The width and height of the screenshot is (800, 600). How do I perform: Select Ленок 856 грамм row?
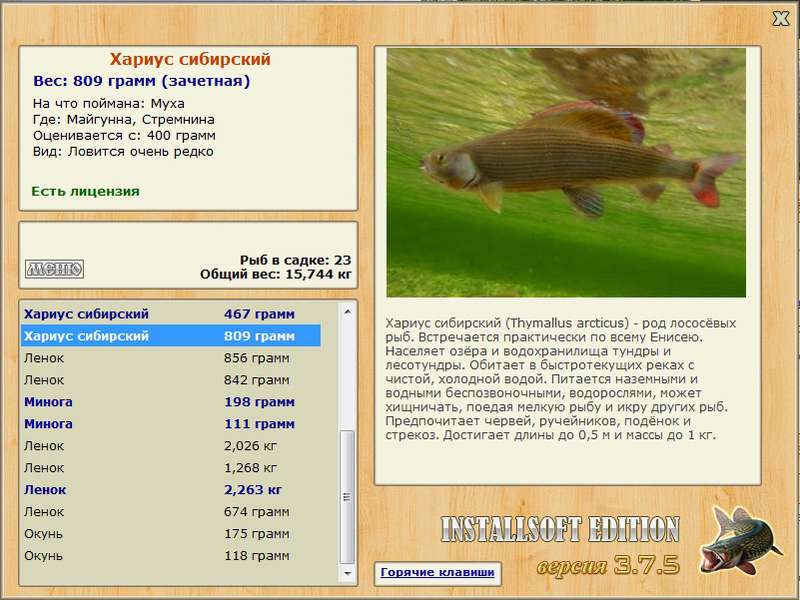[170, 358]
